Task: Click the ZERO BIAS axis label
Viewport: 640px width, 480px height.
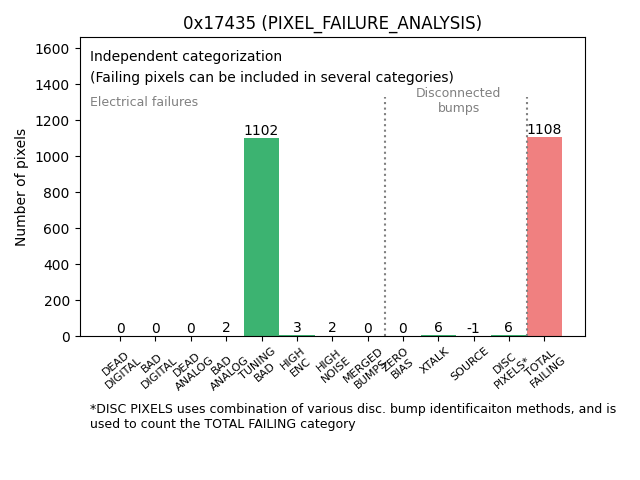Action: click(398, 366)
